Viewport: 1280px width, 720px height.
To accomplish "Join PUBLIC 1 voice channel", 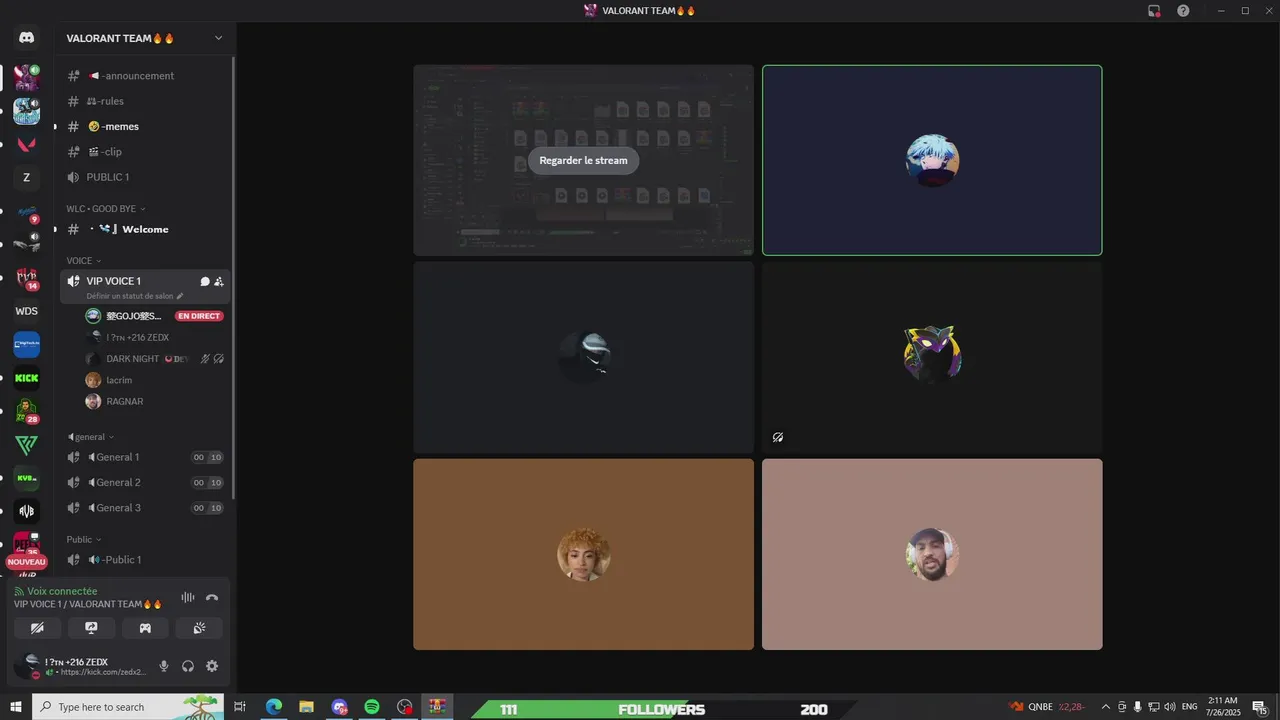I will tap(145, 177).
